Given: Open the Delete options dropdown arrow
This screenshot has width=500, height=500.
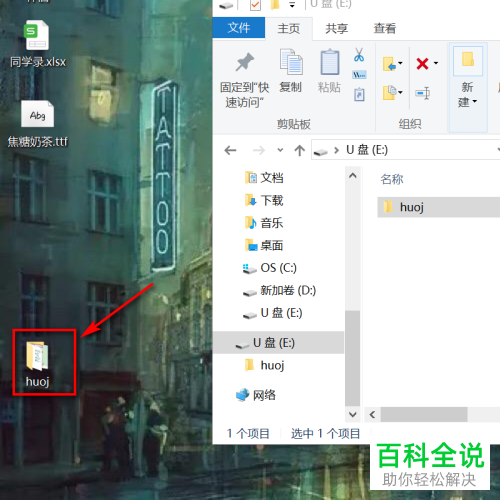Looking at the screenshot, I should (436, 63).
